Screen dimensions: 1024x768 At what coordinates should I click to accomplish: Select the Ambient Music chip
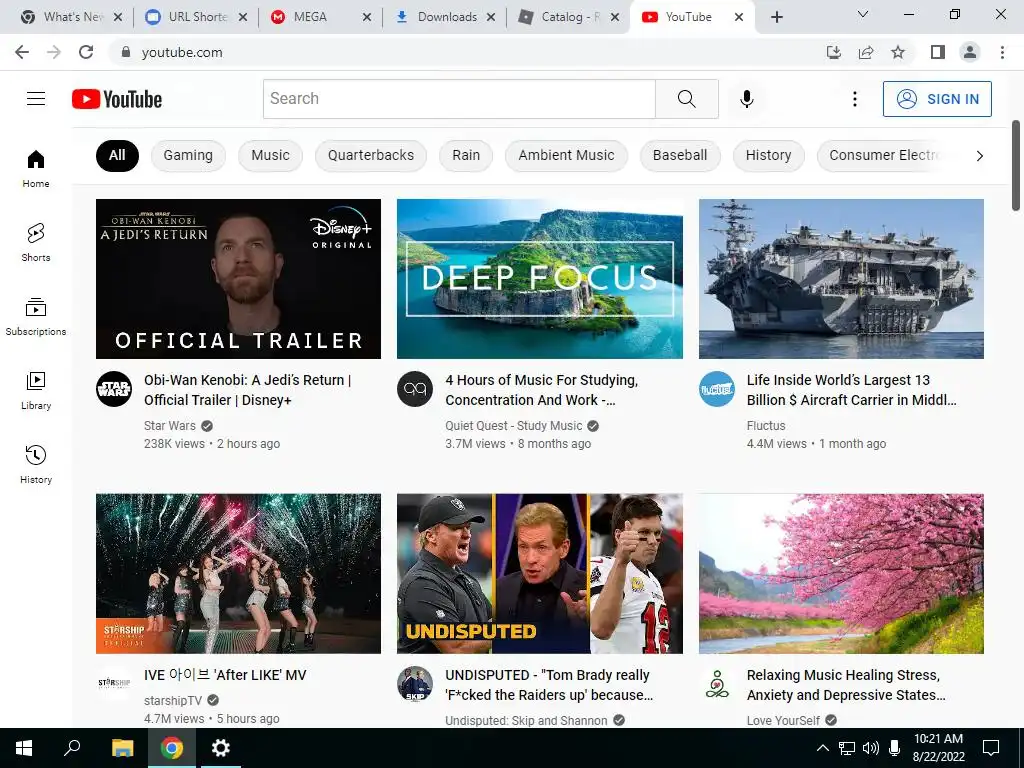click(x=566, y=155)
